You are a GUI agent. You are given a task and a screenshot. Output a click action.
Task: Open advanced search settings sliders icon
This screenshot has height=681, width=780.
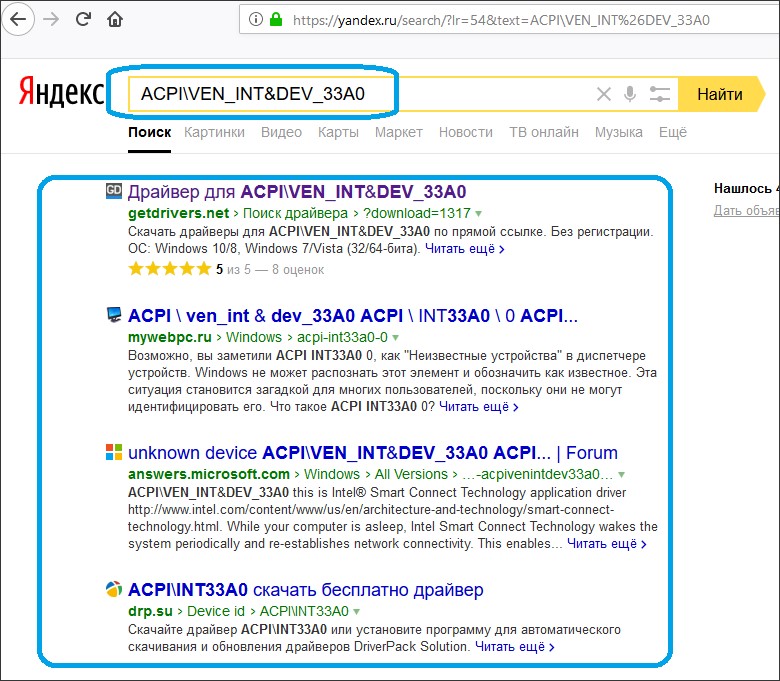659,95
